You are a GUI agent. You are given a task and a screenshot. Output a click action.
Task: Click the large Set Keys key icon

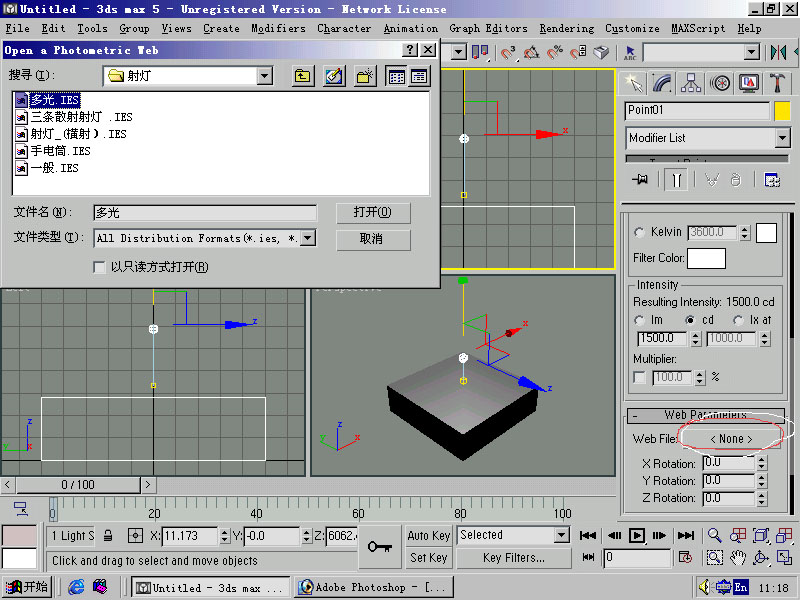(380, 547)
